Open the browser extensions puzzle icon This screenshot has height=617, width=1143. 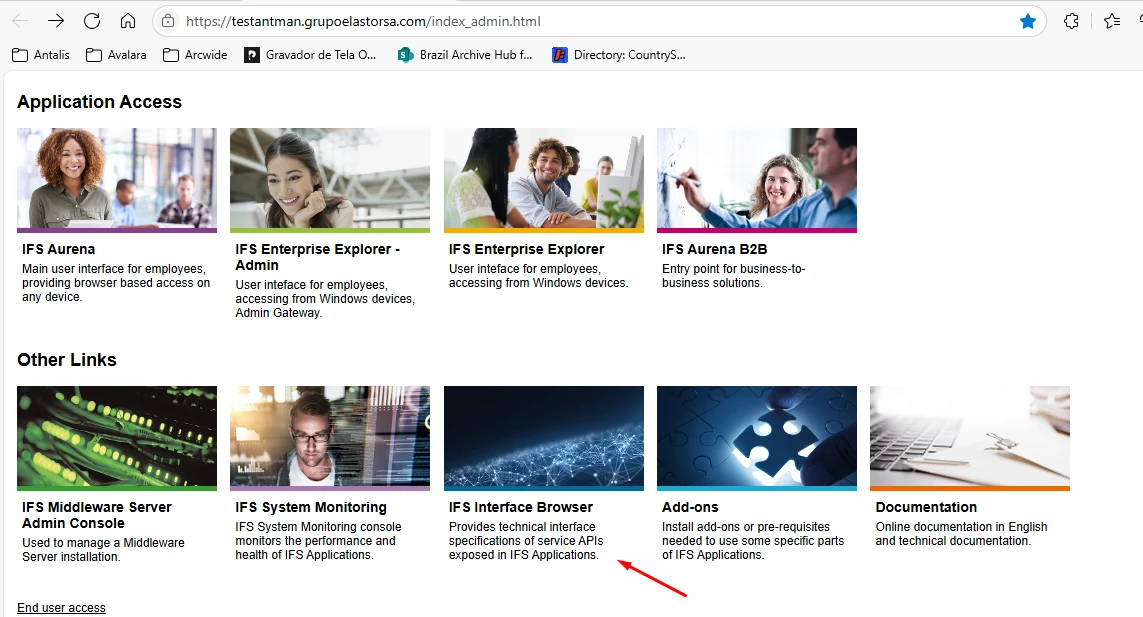[1071, 21]
